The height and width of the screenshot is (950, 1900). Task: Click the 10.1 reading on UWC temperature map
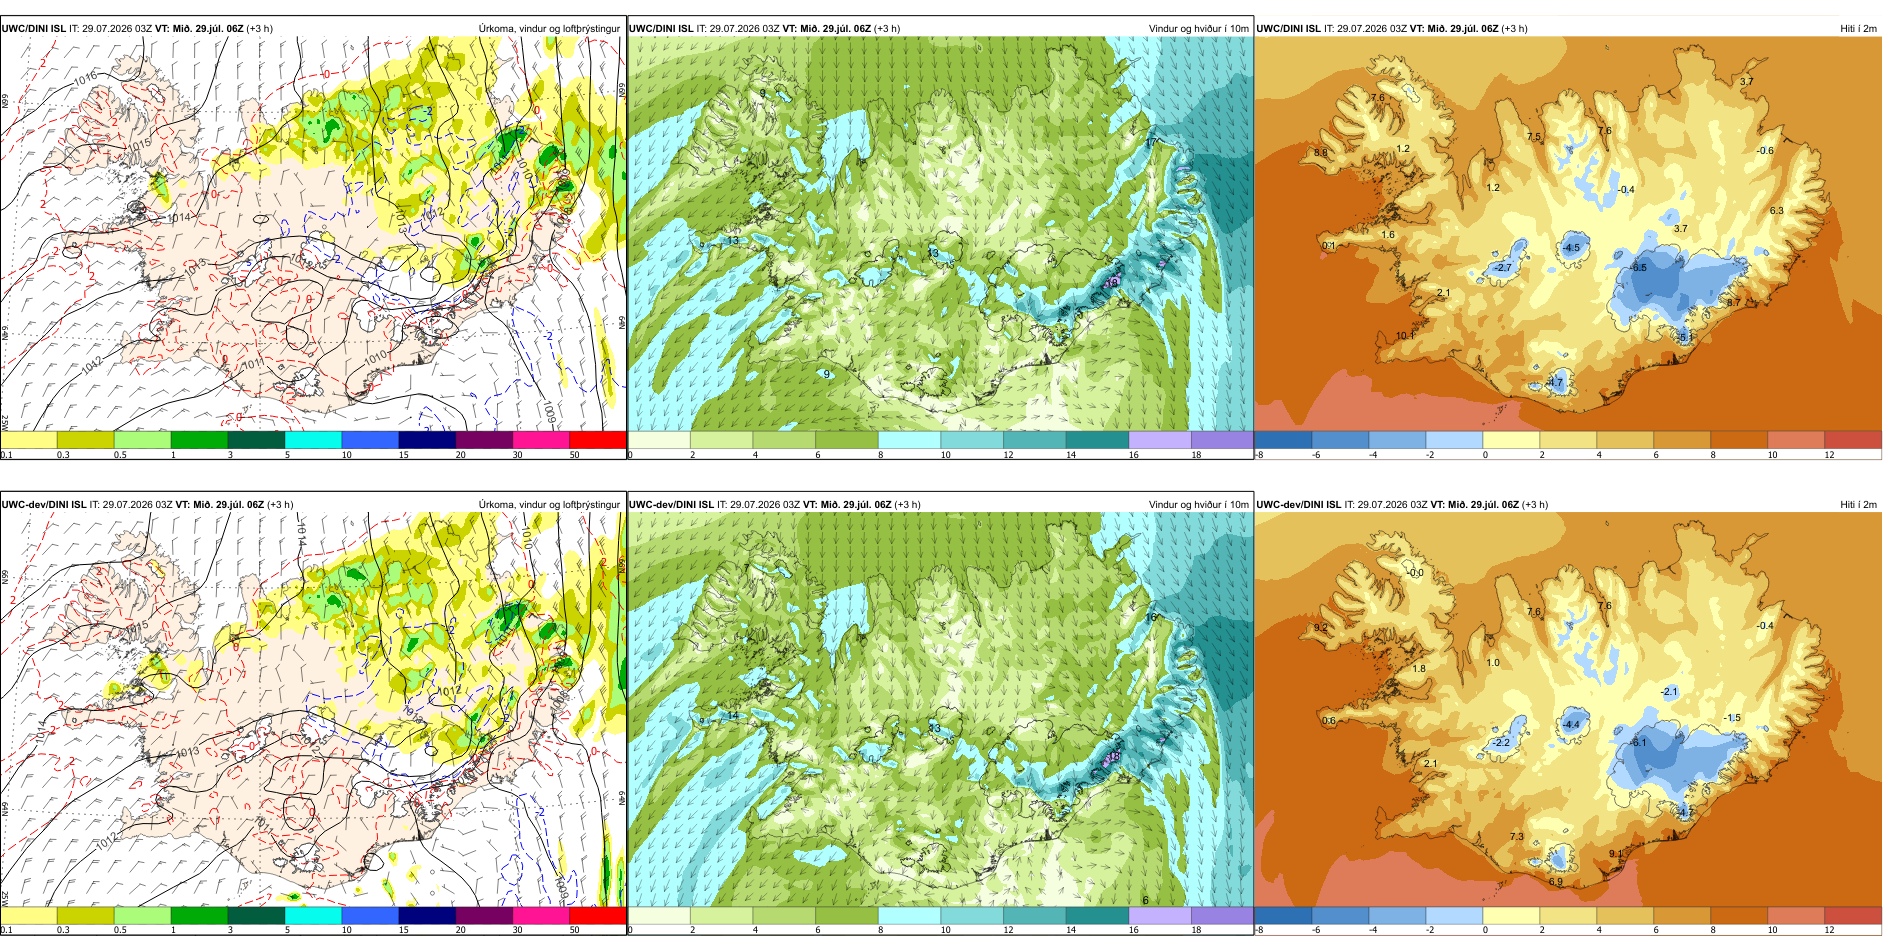coord(1405,336)
